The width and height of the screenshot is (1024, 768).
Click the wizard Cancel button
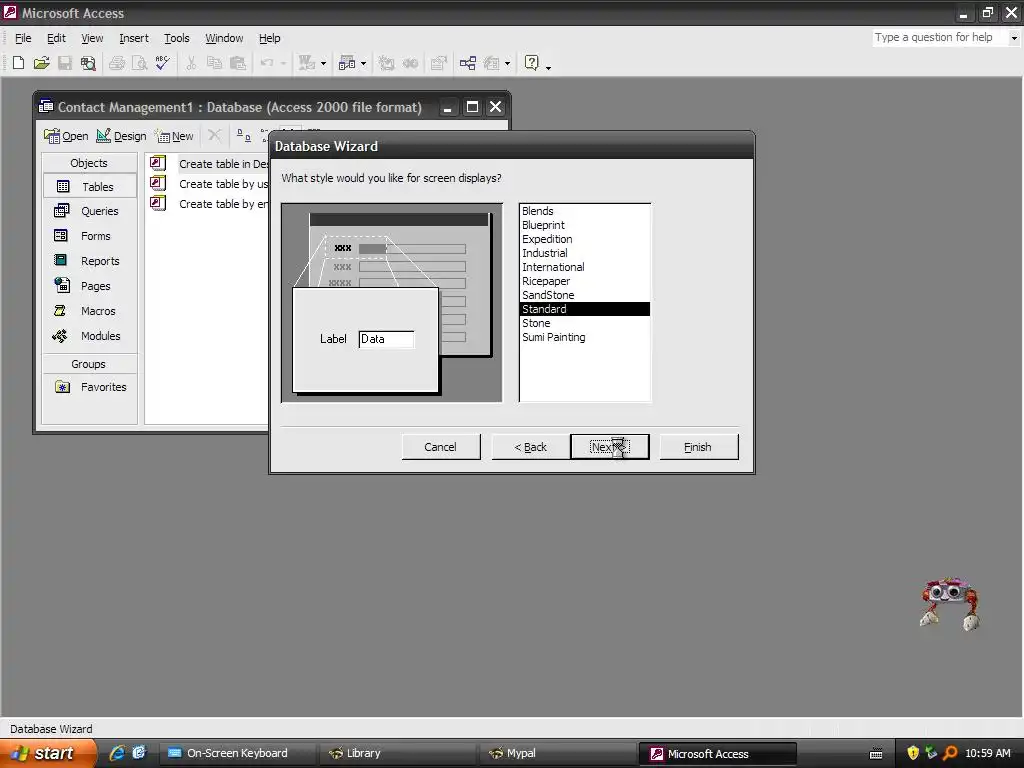(441, 447)
